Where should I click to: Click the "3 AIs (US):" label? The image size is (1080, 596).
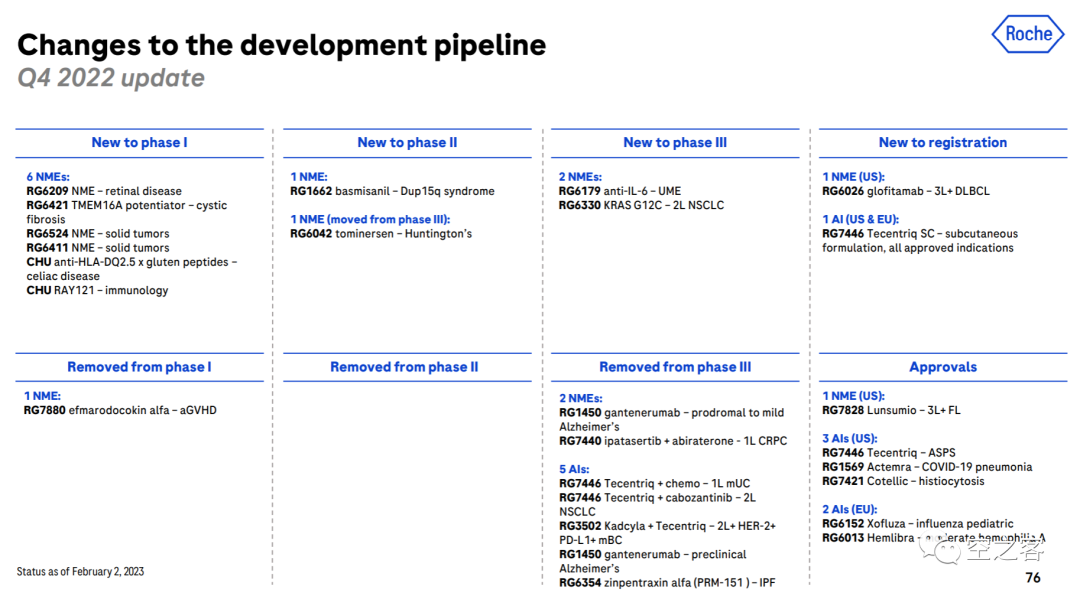850,438
